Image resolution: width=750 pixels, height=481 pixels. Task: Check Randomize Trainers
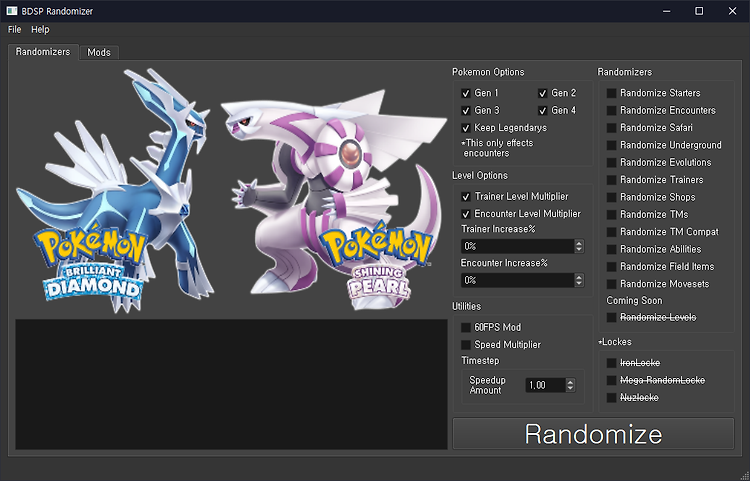pyautogui.click(x=611, y=180)
